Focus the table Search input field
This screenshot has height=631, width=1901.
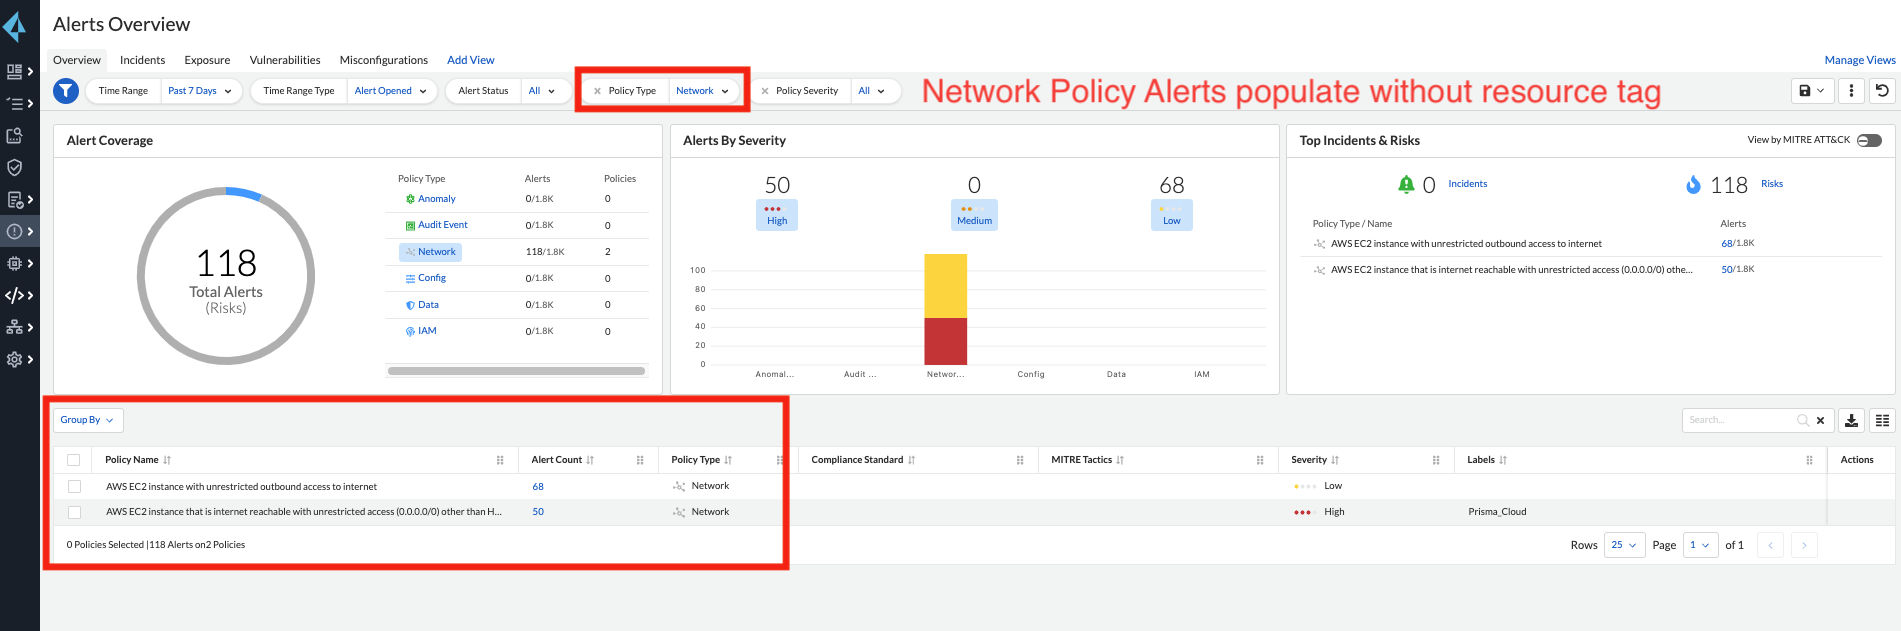pyautogui.click(x=1744, y=420)
